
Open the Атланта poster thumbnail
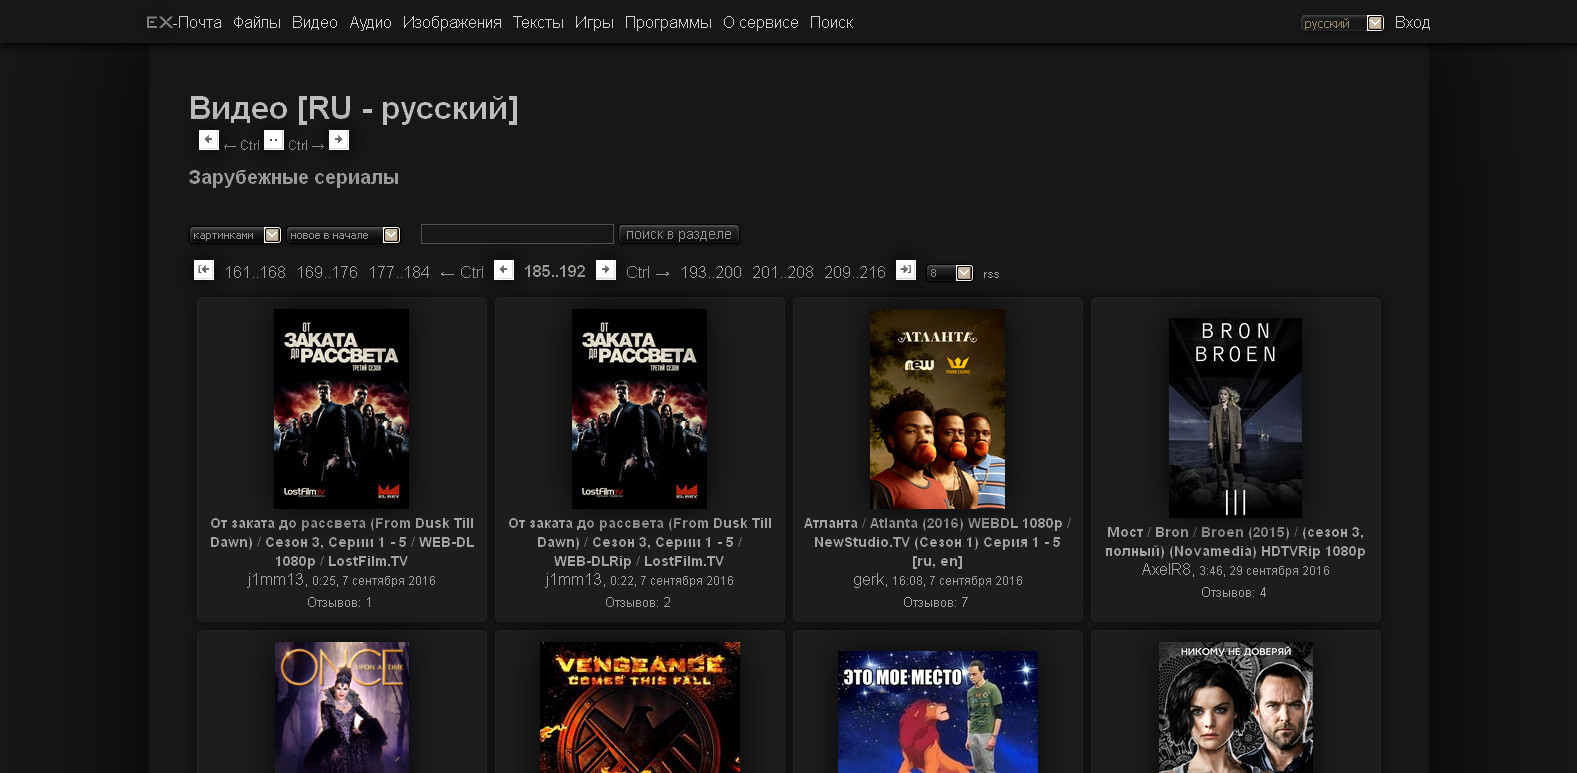coord(937,408)
